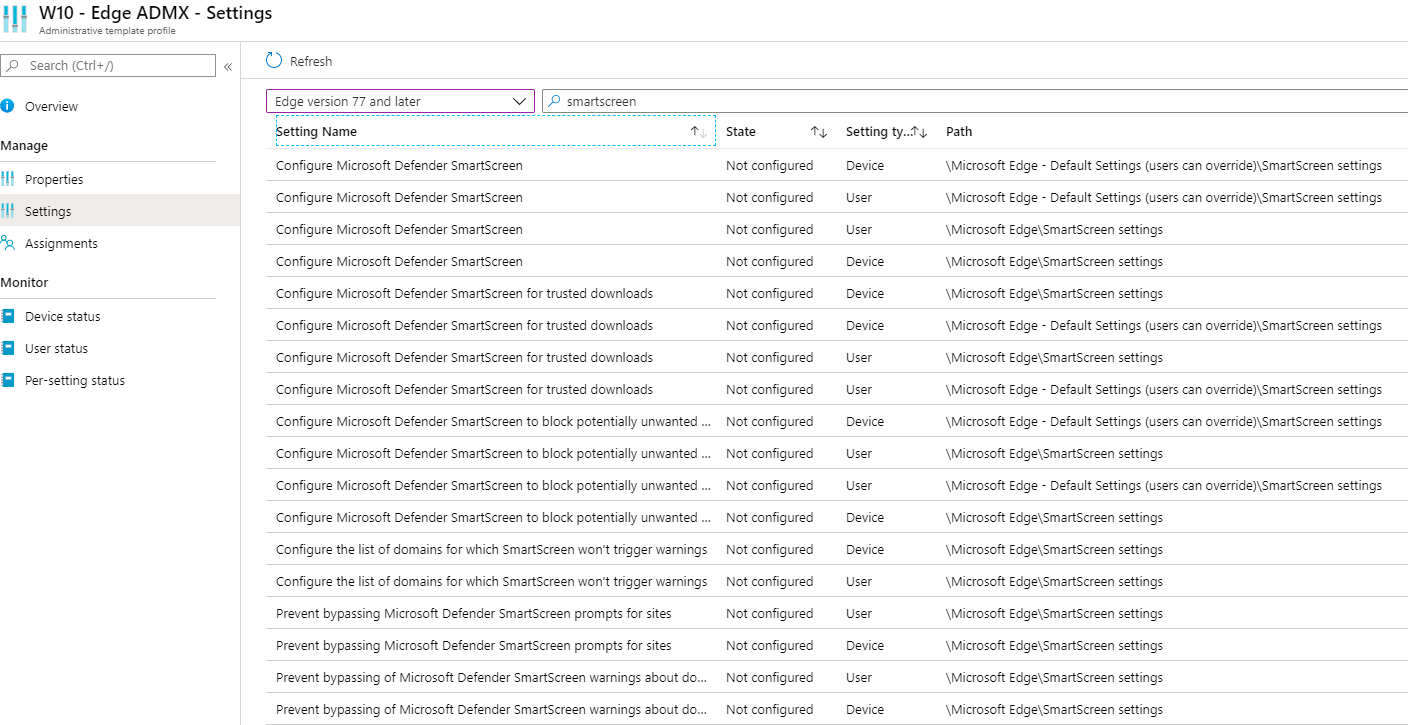Screen dimensions: 1408x725
Task: Click the Properties sliders icon
Action: click(x=8, y=179)
